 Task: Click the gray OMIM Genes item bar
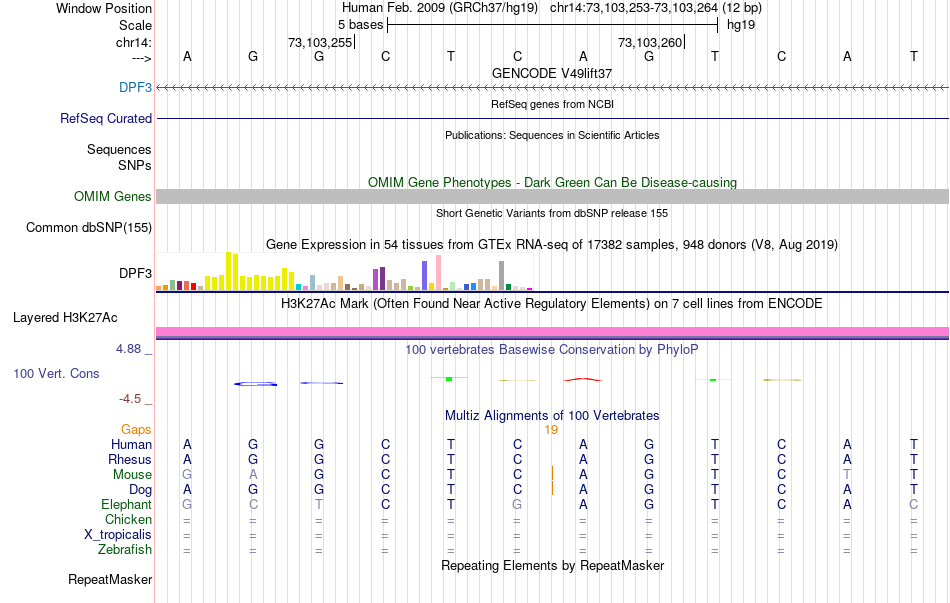553,196
